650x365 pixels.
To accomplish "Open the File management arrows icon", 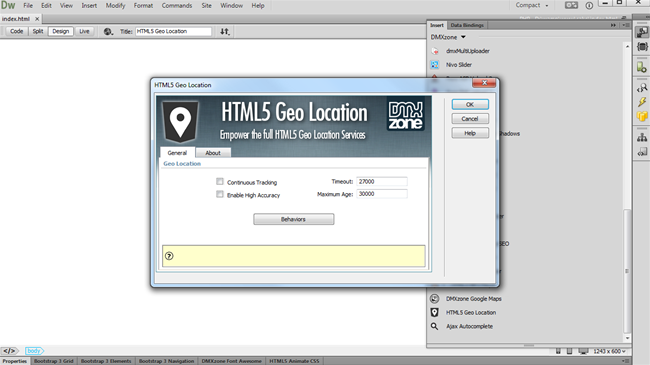I will click(225, 32).
